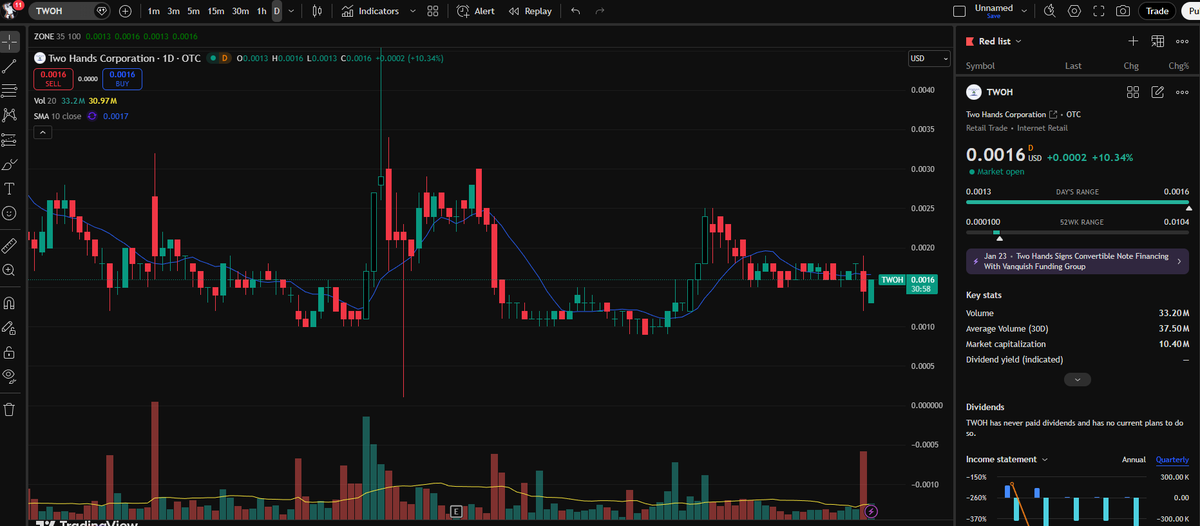Toggle hide all drawings eye icon

9,376
